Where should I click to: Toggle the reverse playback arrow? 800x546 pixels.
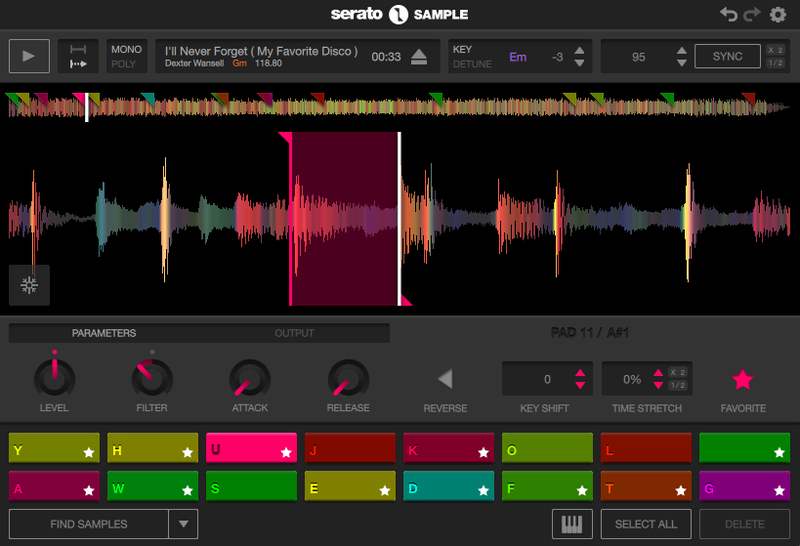pos(445,379)
